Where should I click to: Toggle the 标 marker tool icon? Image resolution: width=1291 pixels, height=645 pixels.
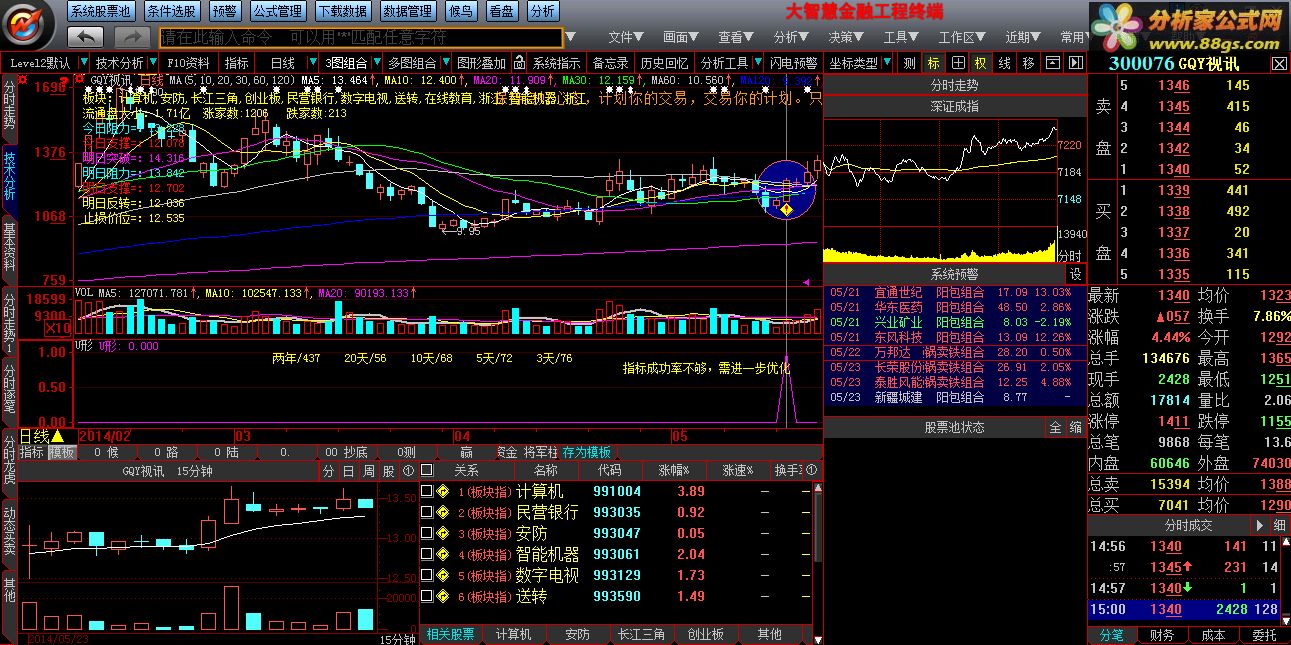pyautogui.click(x=933, y=62)
